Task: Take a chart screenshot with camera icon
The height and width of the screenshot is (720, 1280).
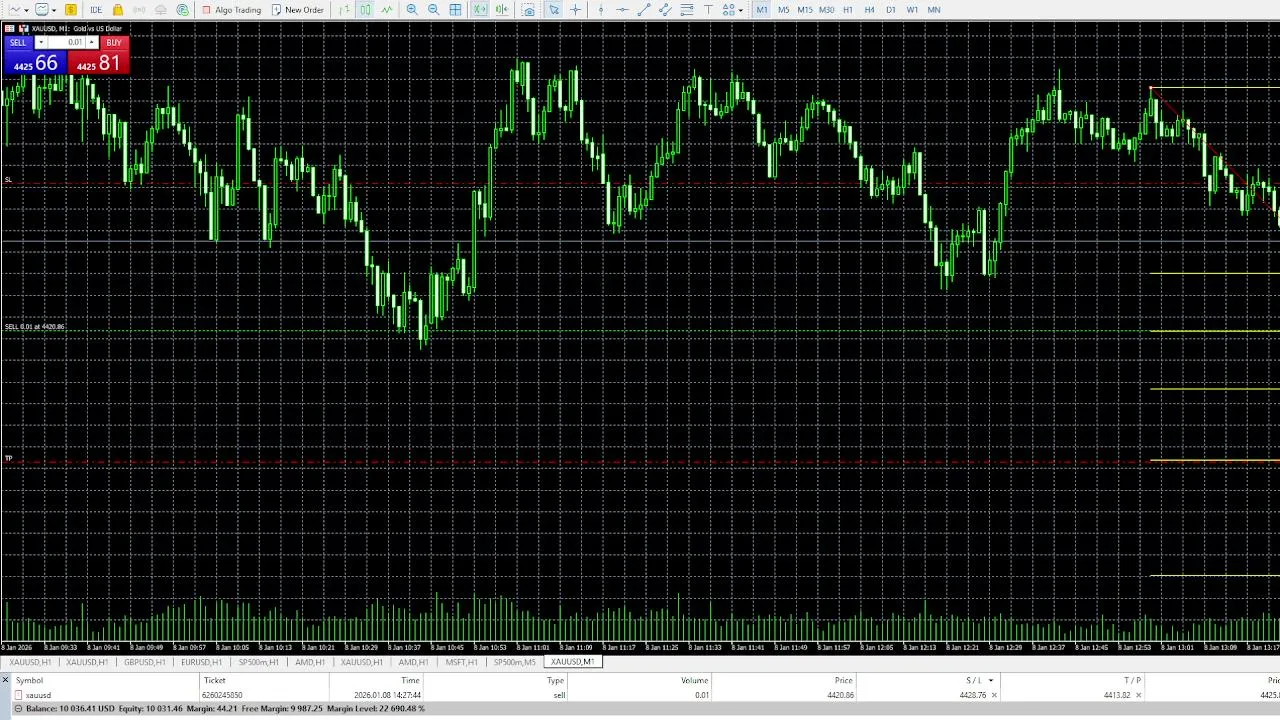Action: tap(528, 10)
